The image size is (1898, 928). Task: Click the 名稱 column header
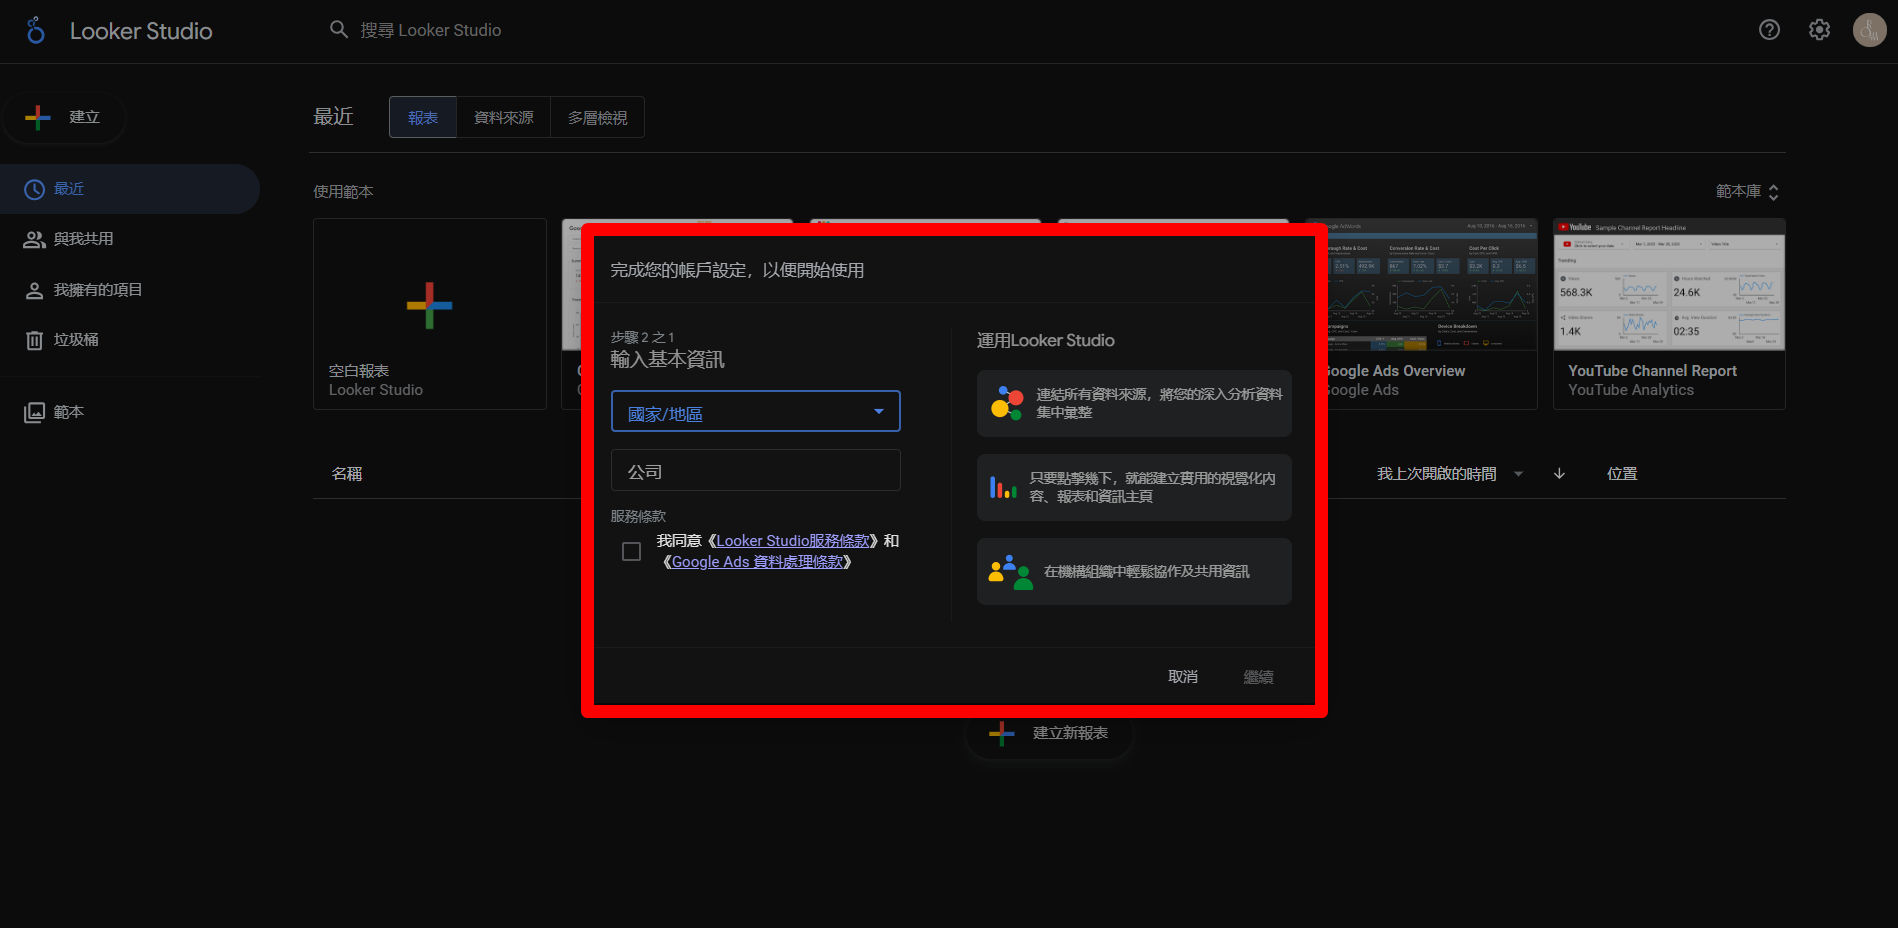[347, 474]
